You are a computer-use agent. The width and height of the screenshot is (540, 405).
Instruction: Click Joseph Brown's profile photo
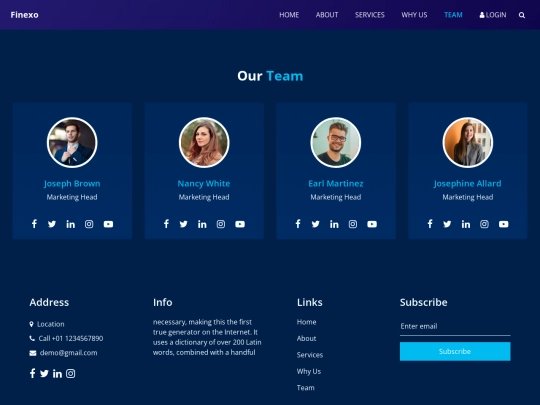72,143
